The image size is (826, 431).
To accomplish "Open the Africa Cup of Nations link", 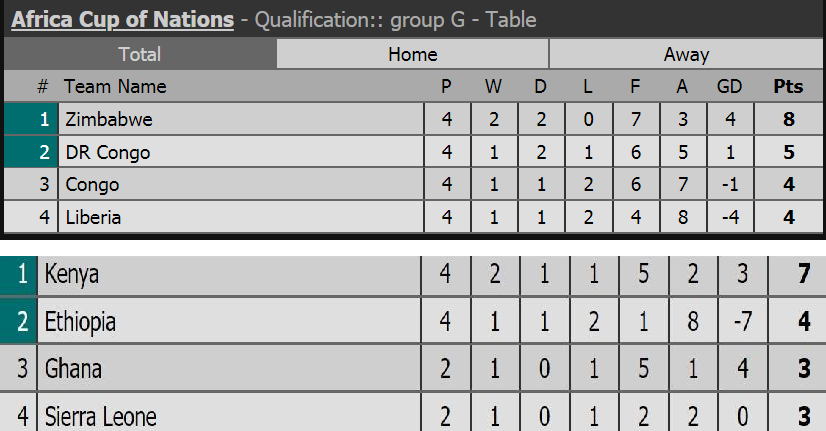I will tap(122, 20).
